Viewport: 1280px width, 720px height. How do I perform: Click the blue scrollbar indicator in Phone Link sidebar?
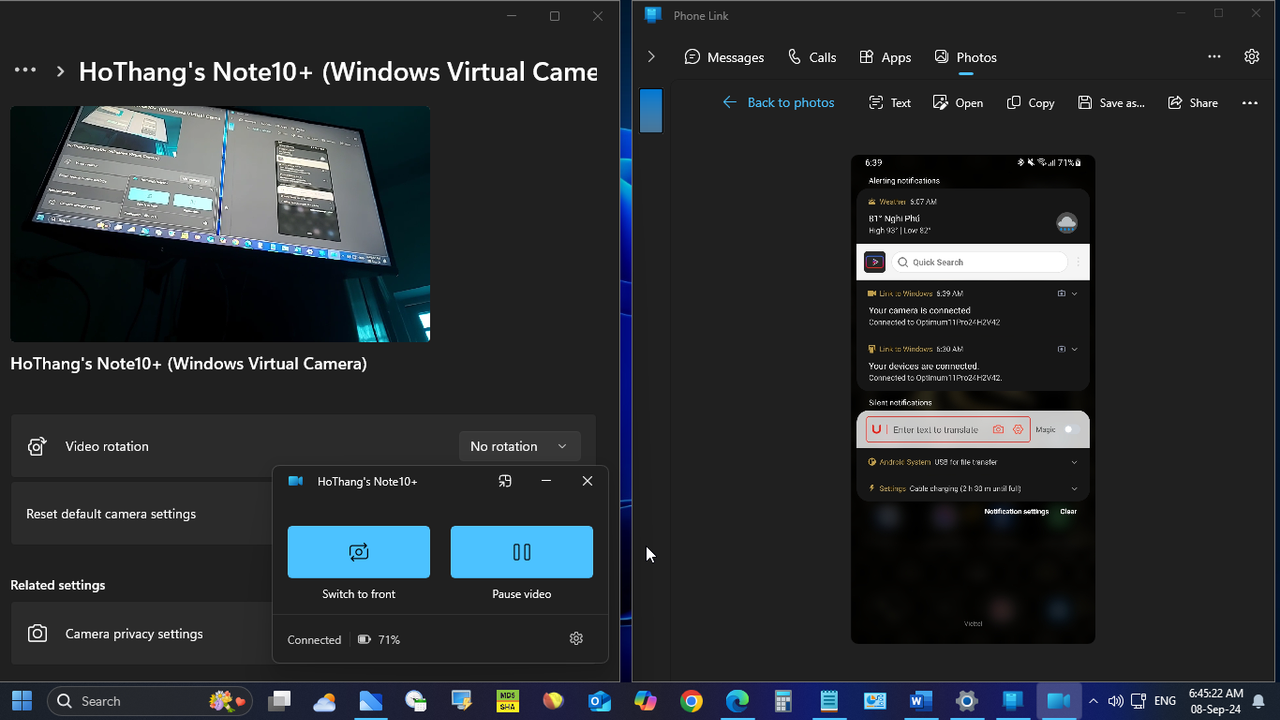tap(651, 110)
